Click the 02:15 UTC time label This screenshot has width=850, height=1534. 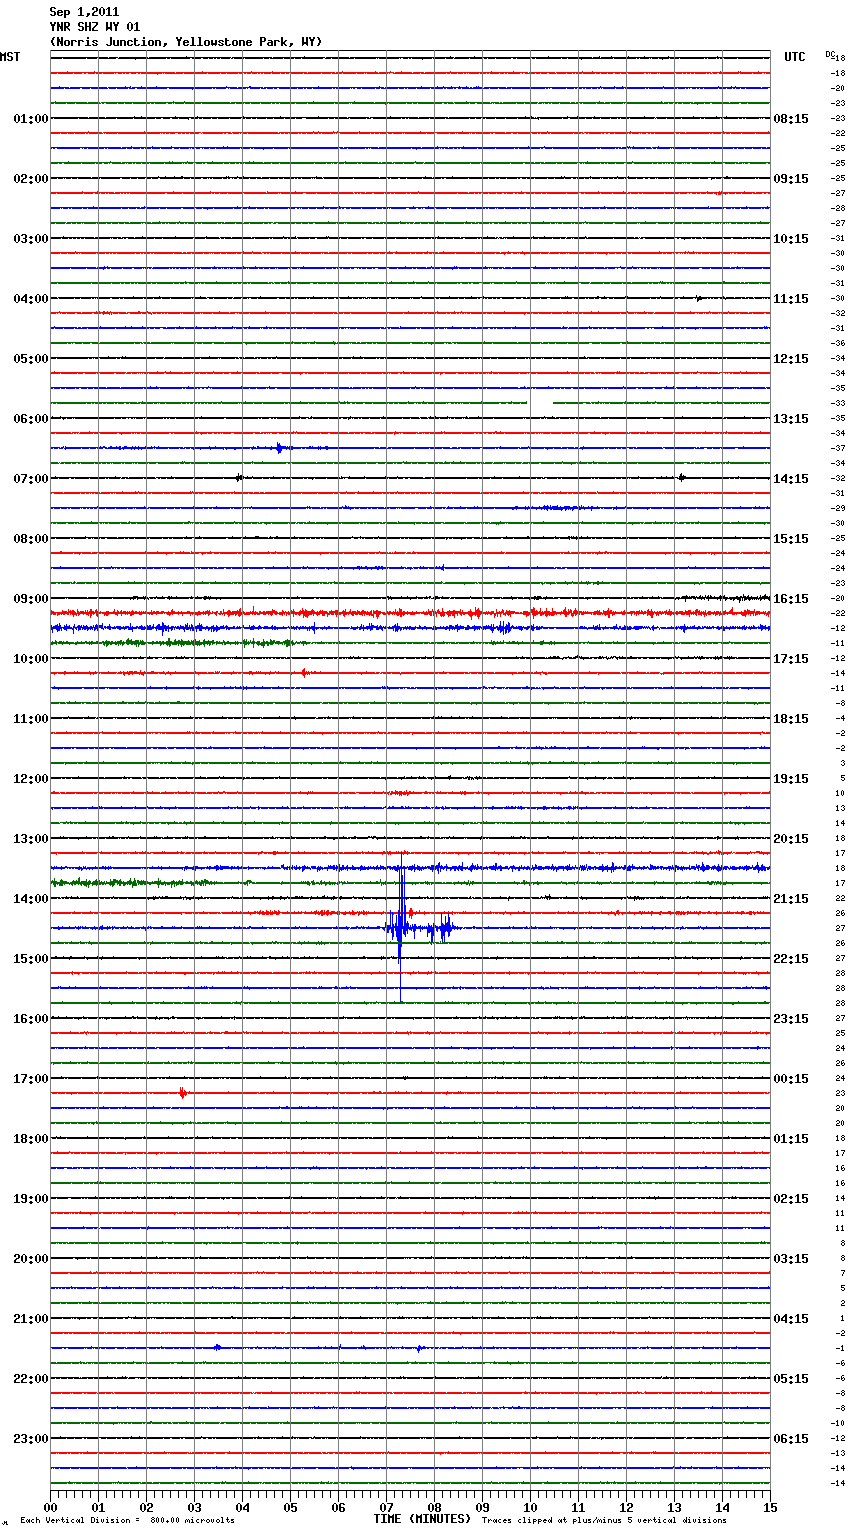(x=791, y=1199)
